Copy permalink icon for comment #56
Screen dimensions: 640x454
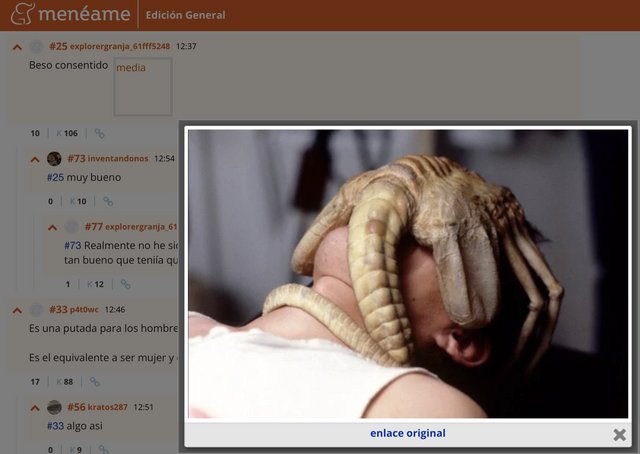(x=104, y=450)
